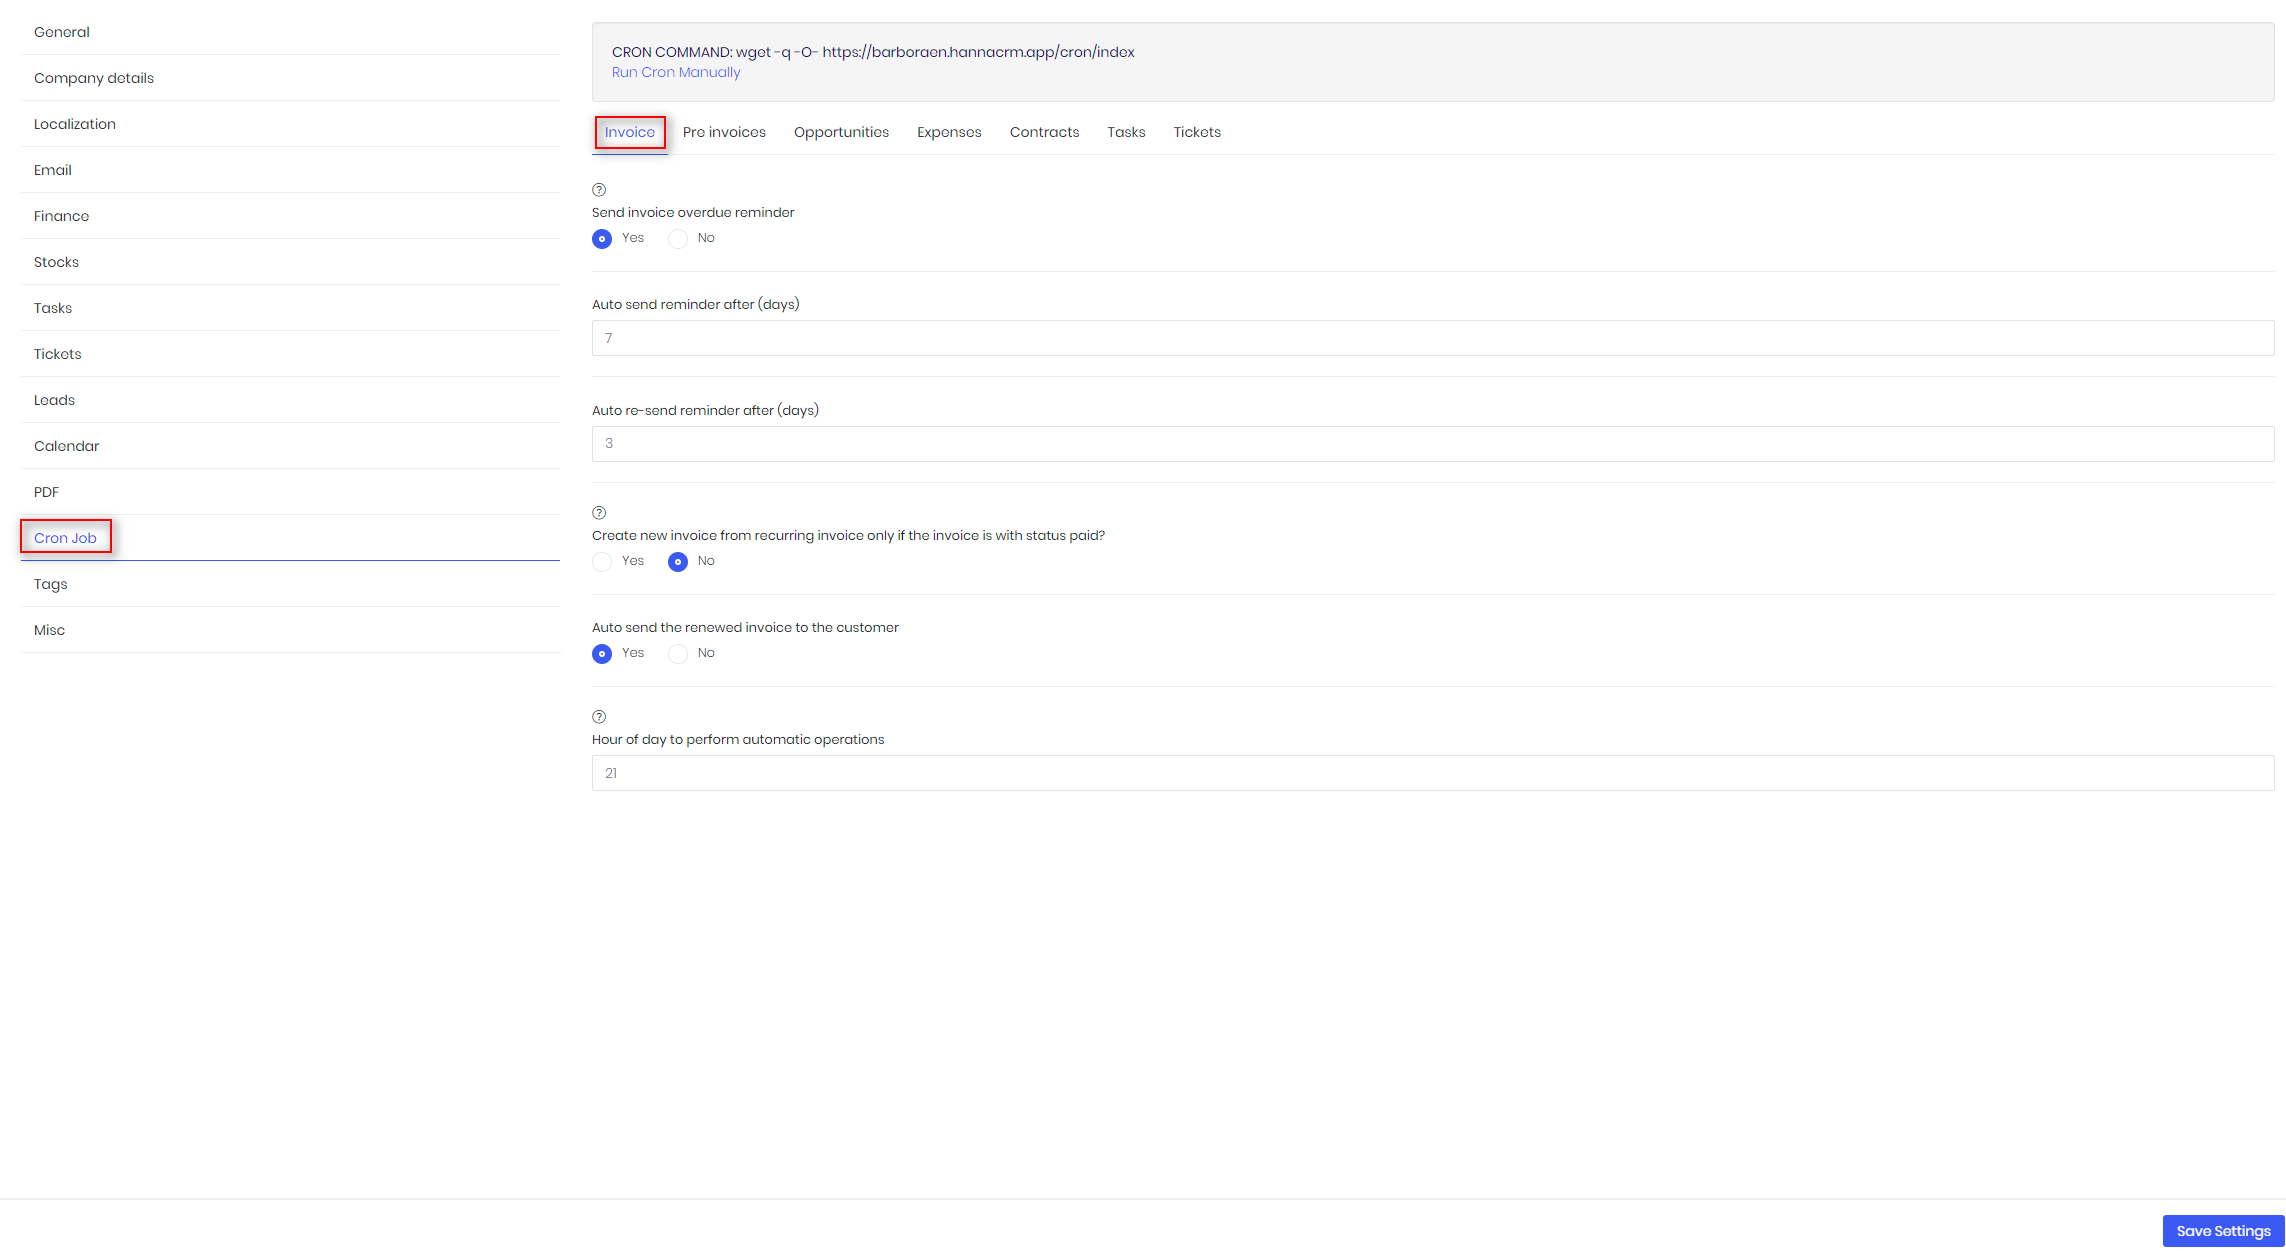Open the Pre invoices tab

tap(724, 132)
